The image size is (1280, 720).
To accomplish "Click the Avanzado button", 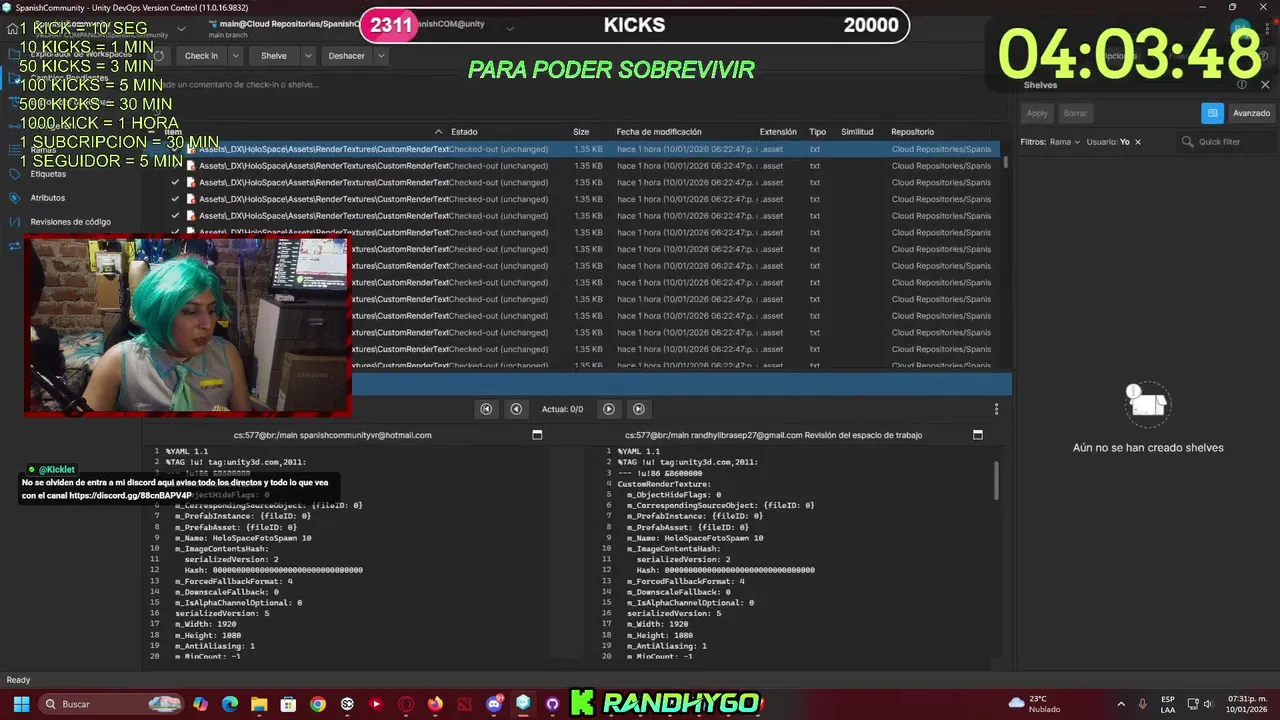I will pyautogui.click(x=1251, y=113).
